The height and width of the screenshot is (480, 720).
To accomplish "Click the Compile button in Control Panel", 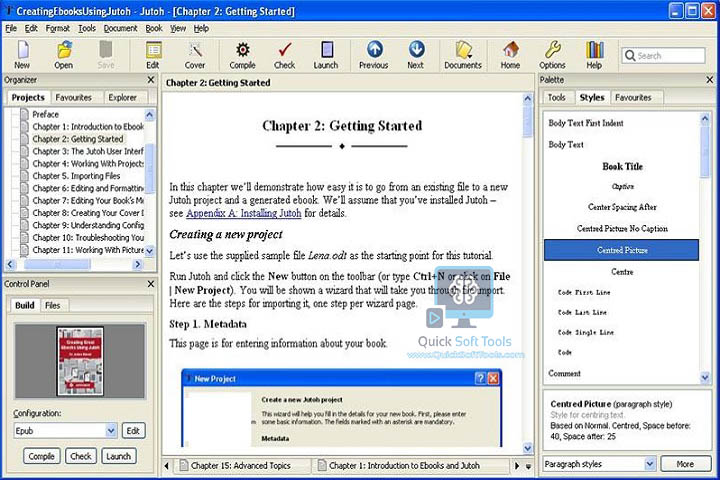I will (41, 456).
